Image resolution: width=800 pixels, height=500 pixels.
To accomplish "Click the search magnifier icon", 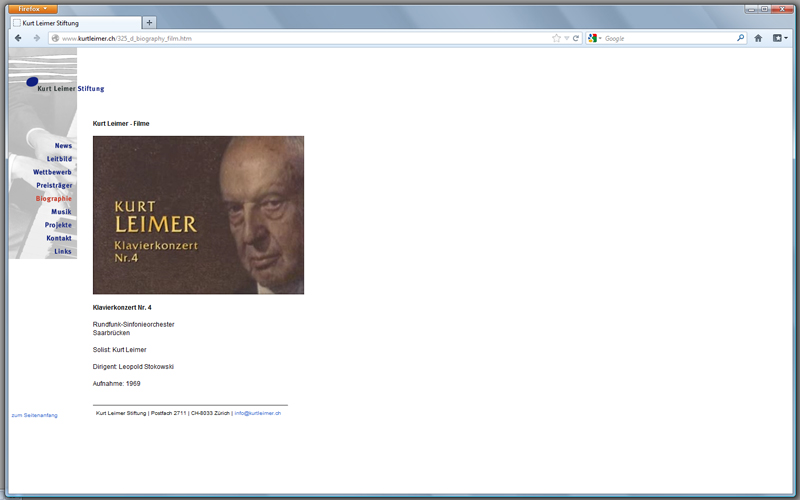I will coord(741,38).
